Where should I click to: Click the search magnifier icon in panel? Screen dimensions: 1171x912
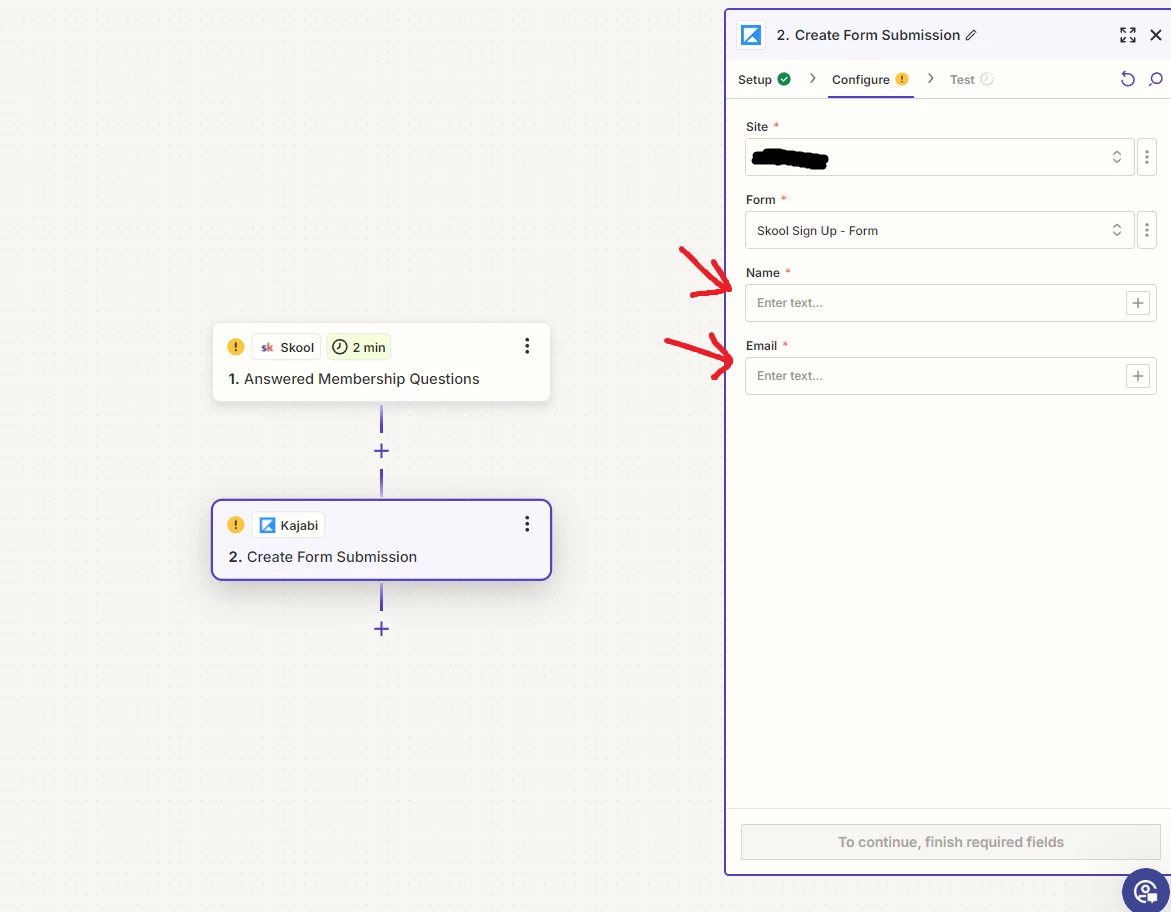pos(1155,79)
